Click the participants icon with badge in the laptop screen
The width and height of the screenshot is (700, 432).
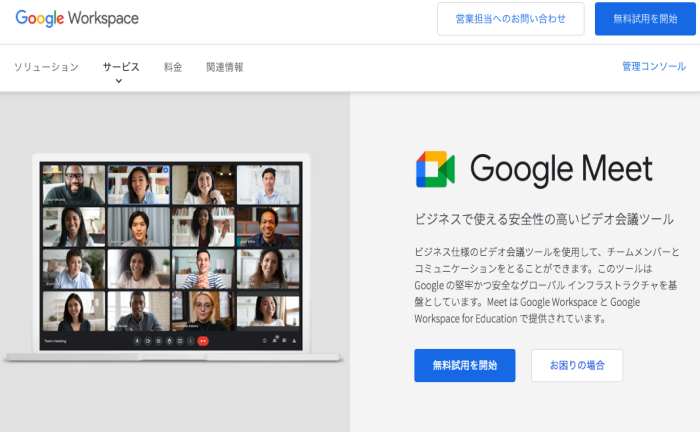tap(275, 340)
